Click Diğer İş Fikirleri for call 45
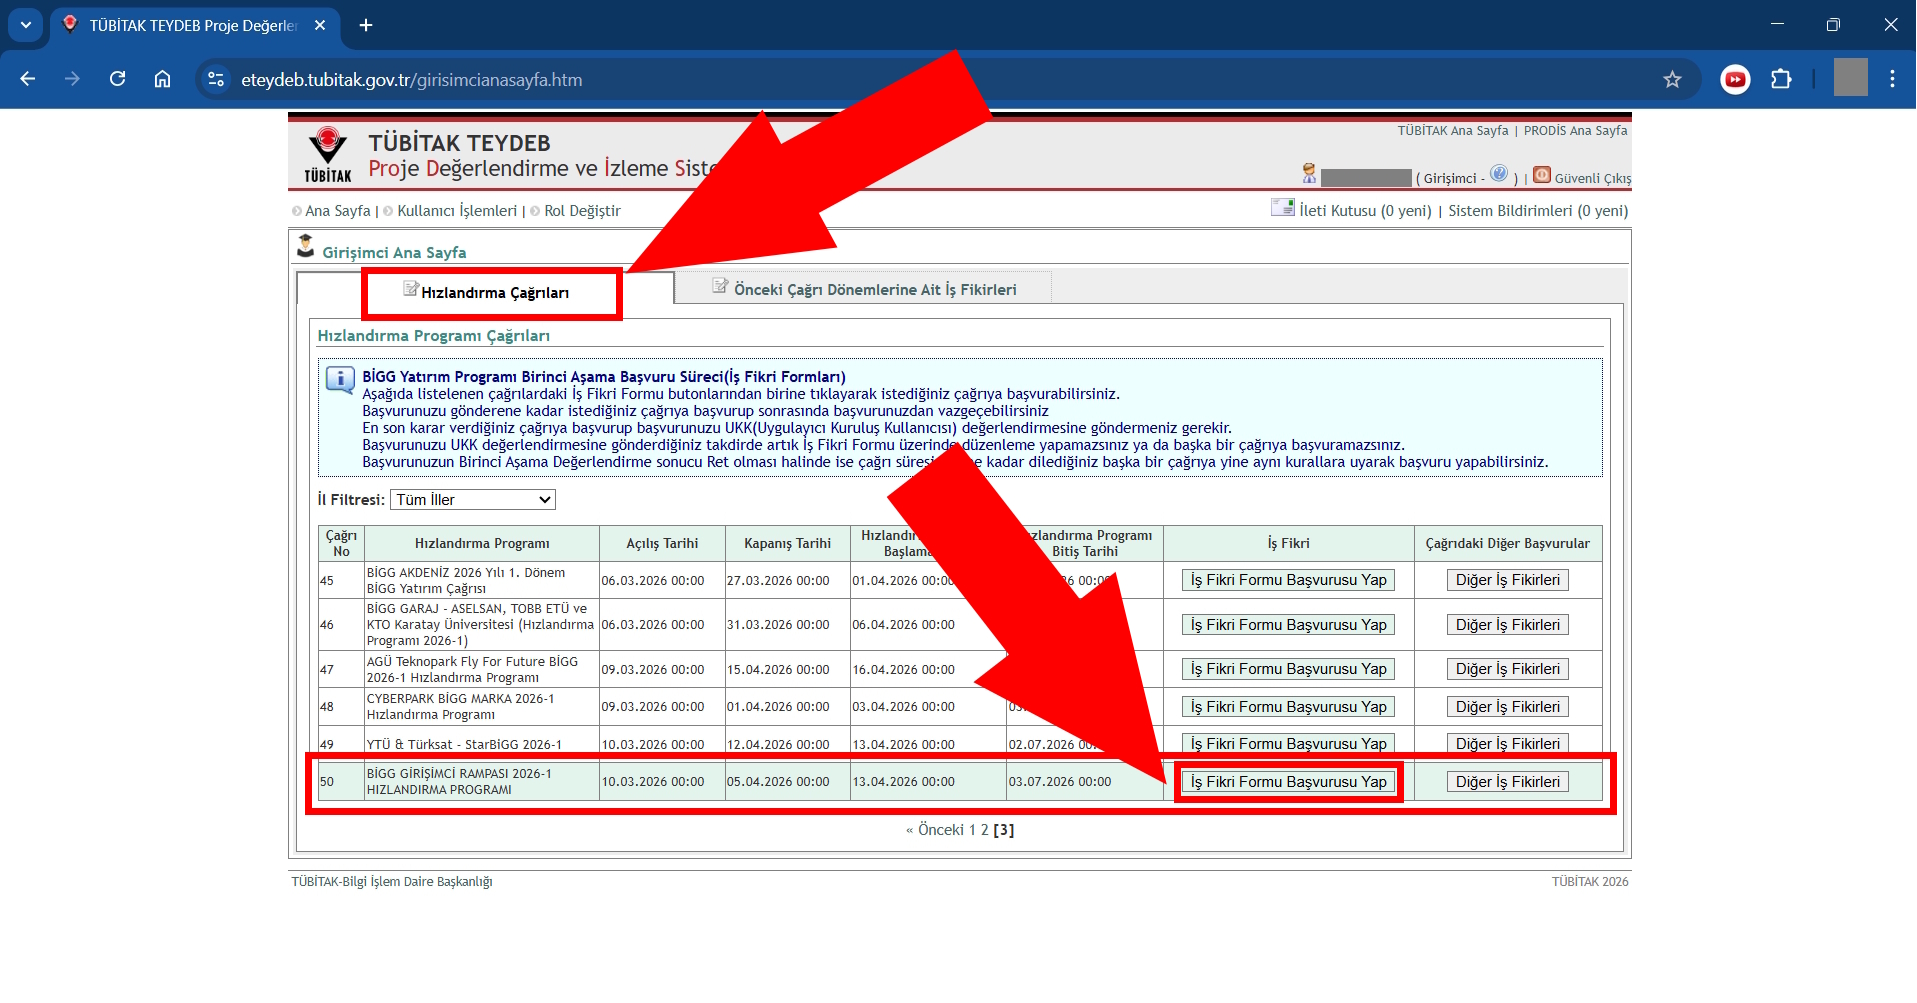Screen dimensions: 1917x1003 point(1507,580)
